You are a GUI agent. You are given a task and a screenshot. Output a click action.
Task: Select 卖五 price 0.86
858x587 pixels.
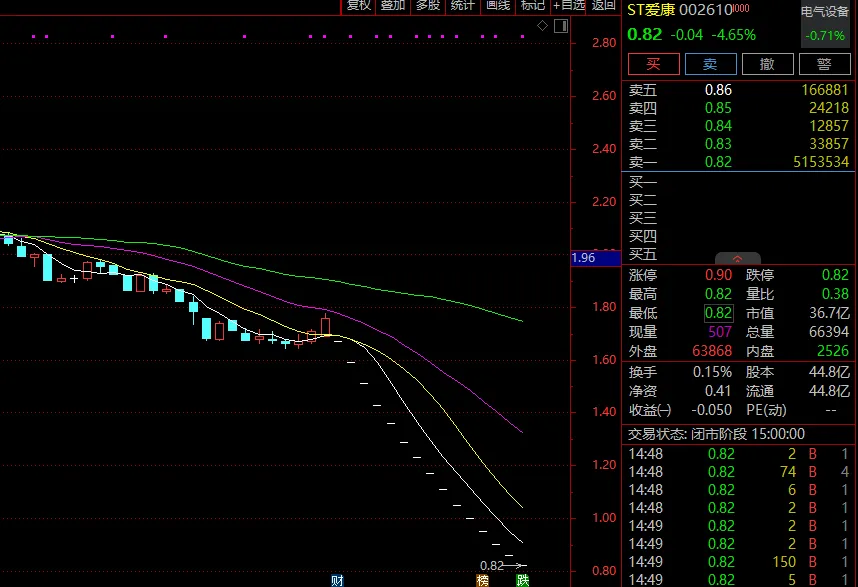tap(718, 90)
